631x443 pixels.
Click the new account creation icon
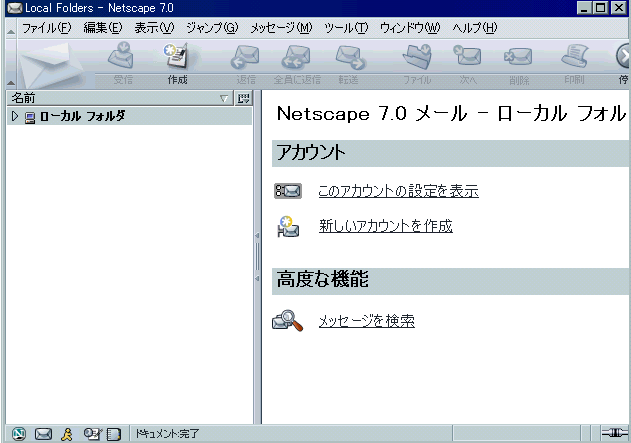(x=288, y=227)
